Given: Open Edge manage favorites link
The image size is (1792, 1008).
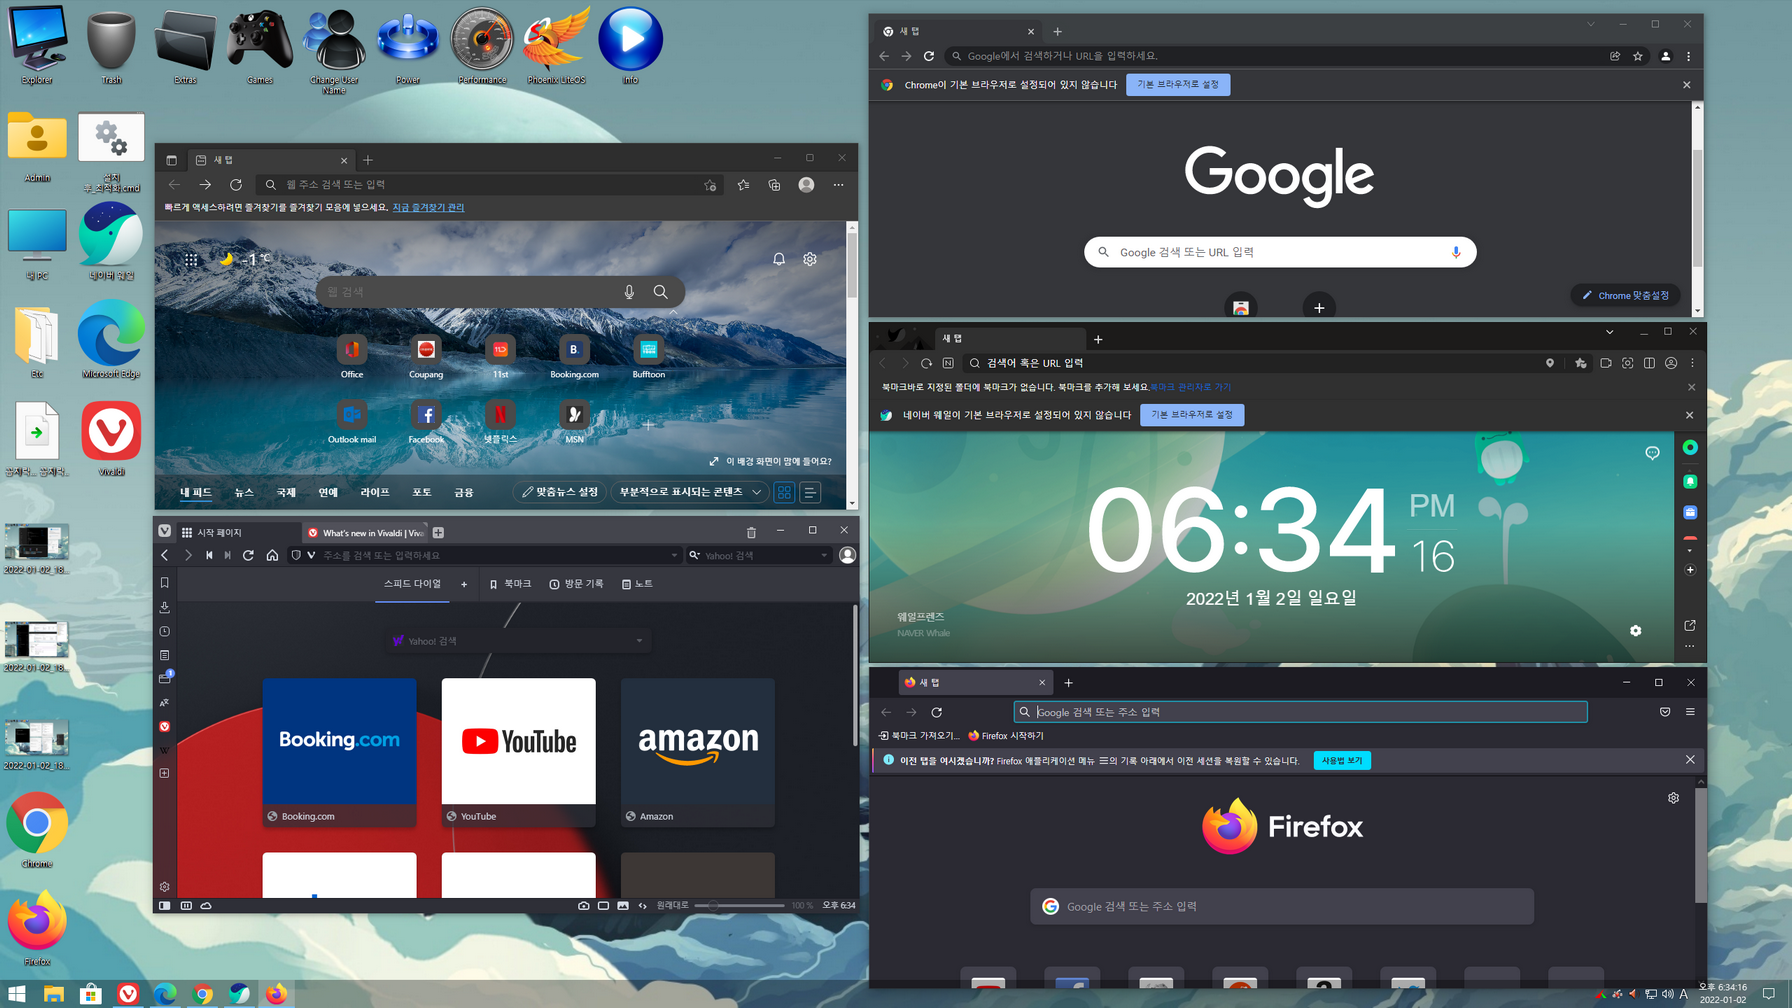Looking at the screenshot, I should coord(428,208).
